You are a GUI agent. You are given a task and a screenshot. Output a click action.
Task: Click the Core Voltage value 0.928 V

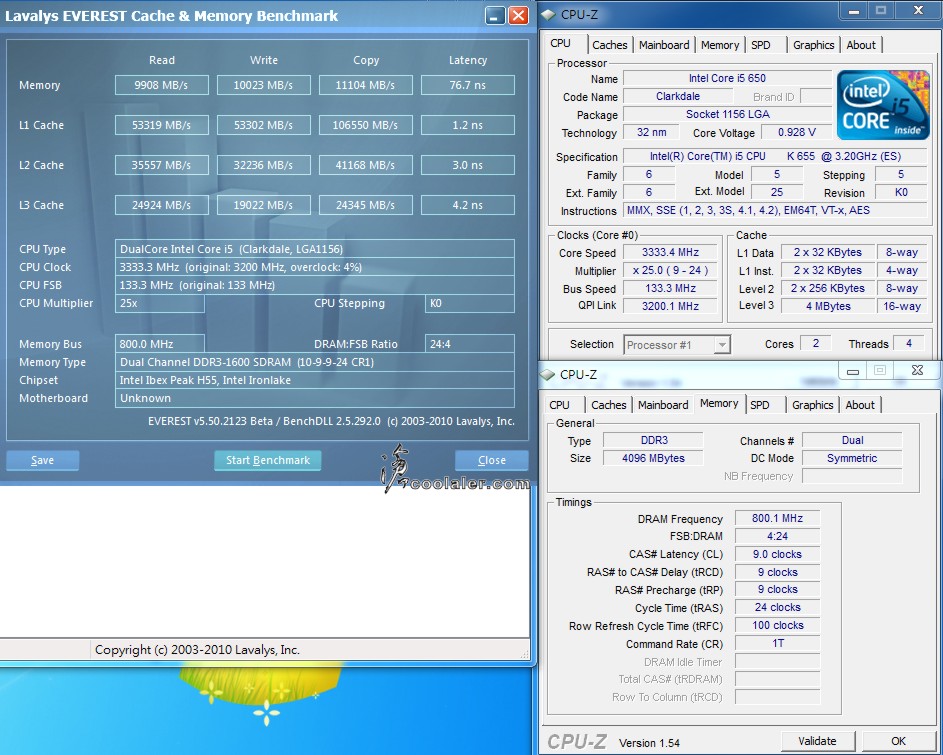[796, 132]
